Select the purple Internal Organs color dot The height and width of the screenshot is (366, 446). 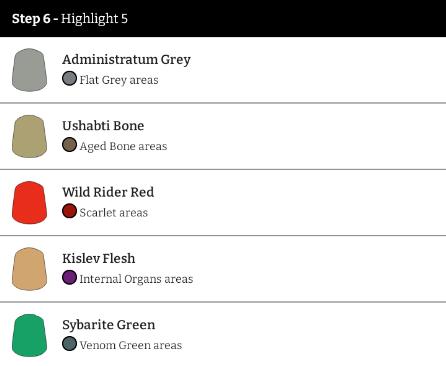point(69,277)
